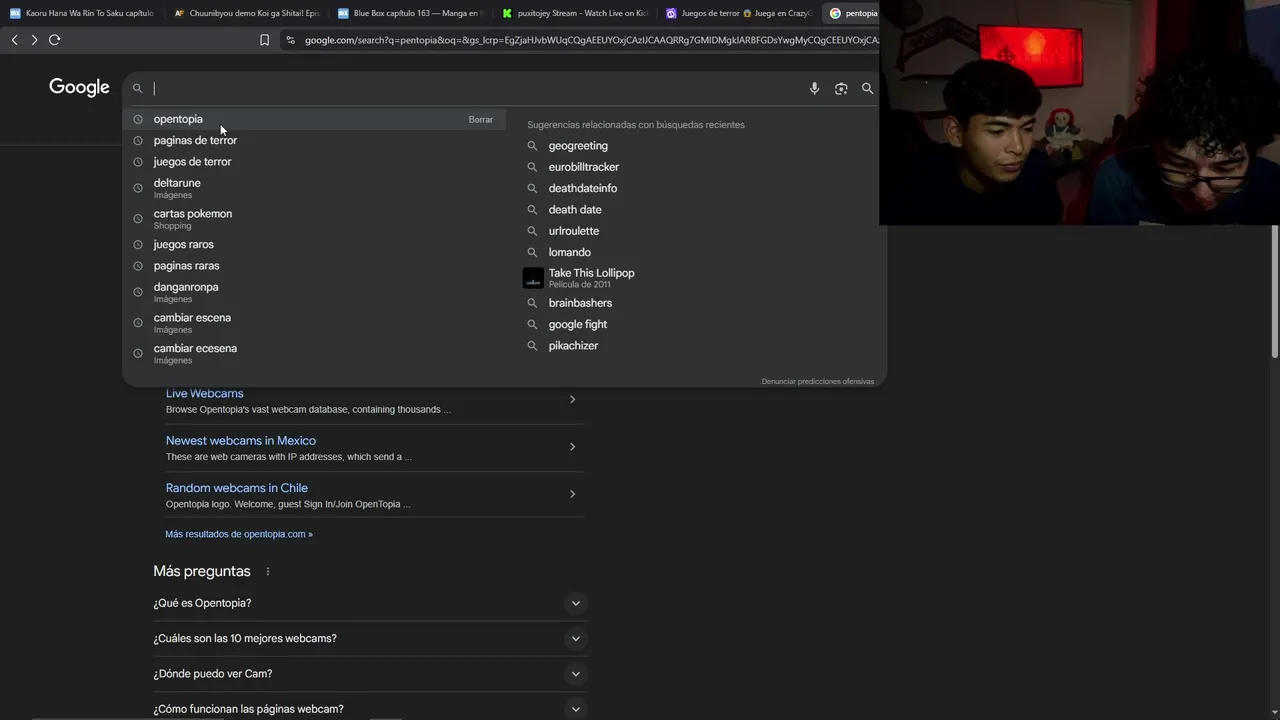
Task: Select 'cartas pokemon' shopping suggestion
Action: (192, 219)
